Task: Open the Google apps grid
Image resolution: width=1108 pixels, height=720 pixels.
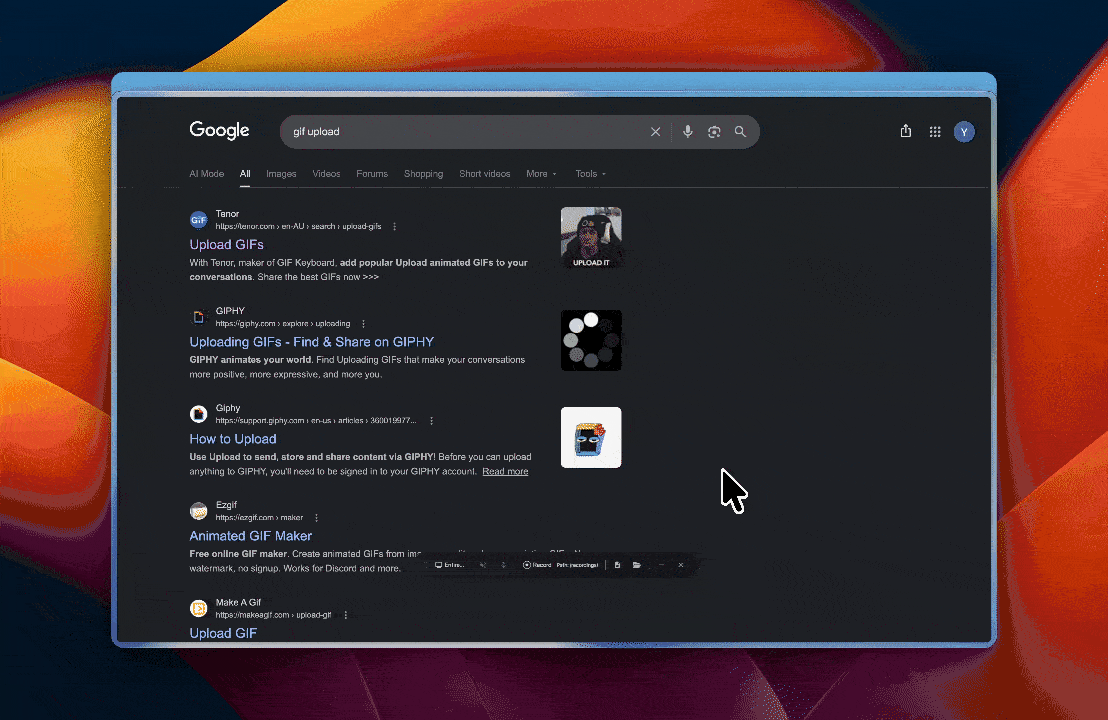Action: pos(935,131)
